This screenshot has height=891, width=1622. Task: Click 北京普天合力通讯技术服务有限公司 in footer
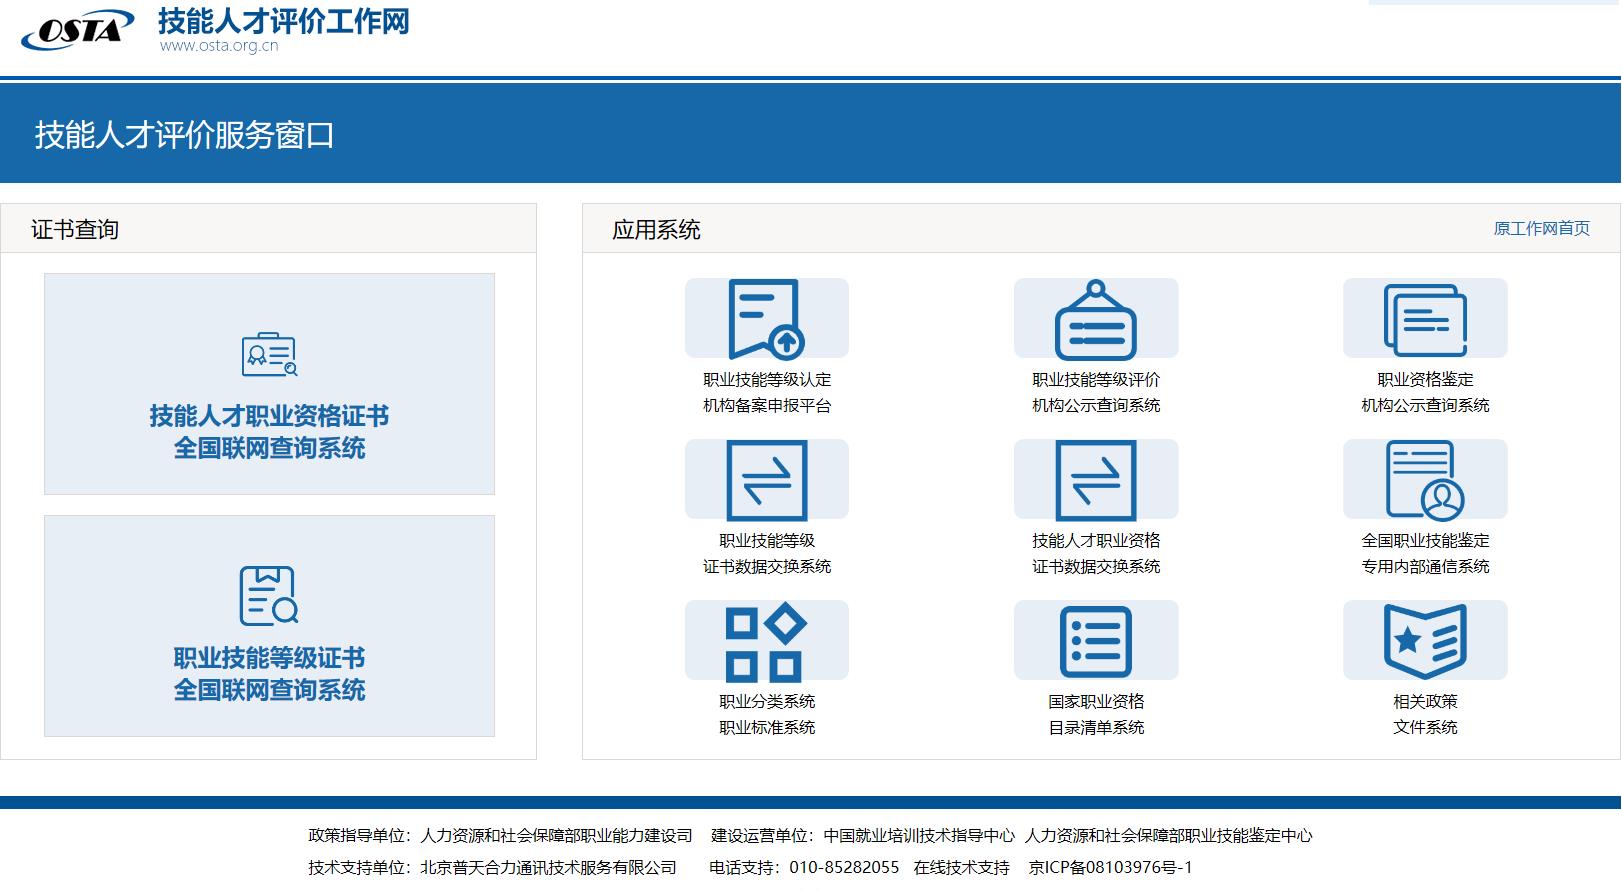coord(548,868)
